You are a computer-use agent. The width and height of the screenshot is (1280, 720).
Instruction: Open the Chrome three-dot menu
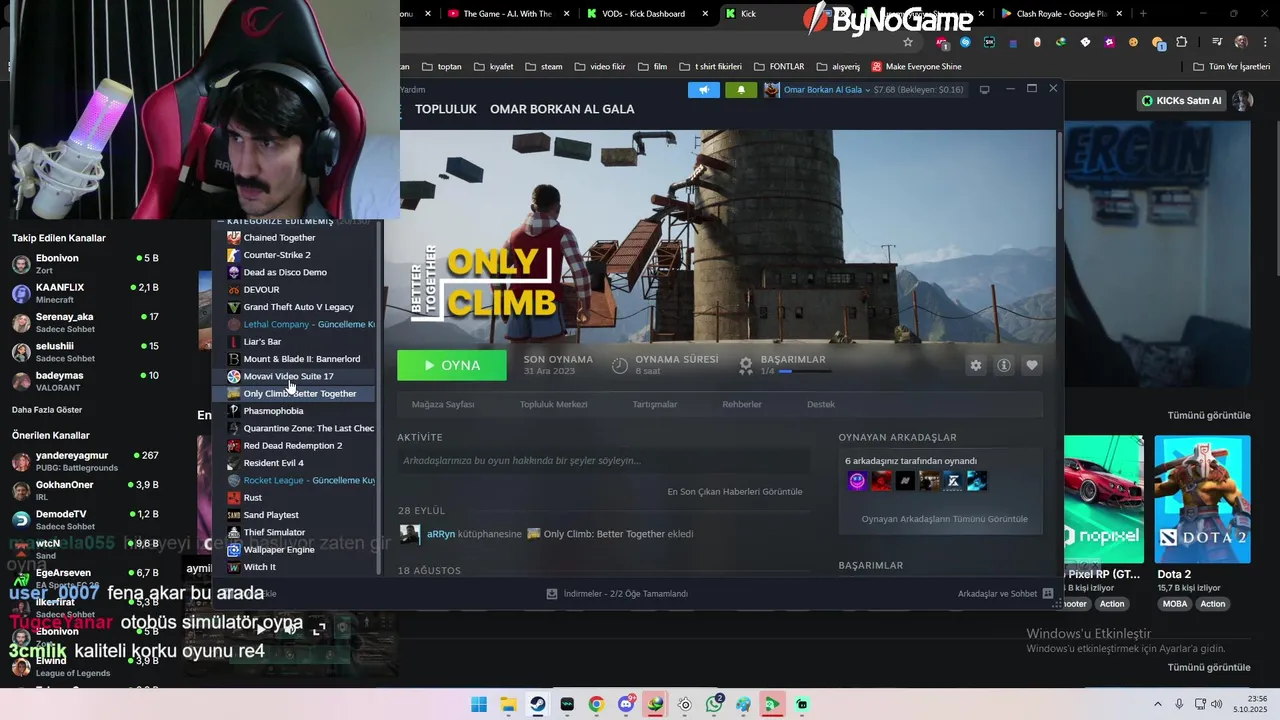tap(1264, 42)
